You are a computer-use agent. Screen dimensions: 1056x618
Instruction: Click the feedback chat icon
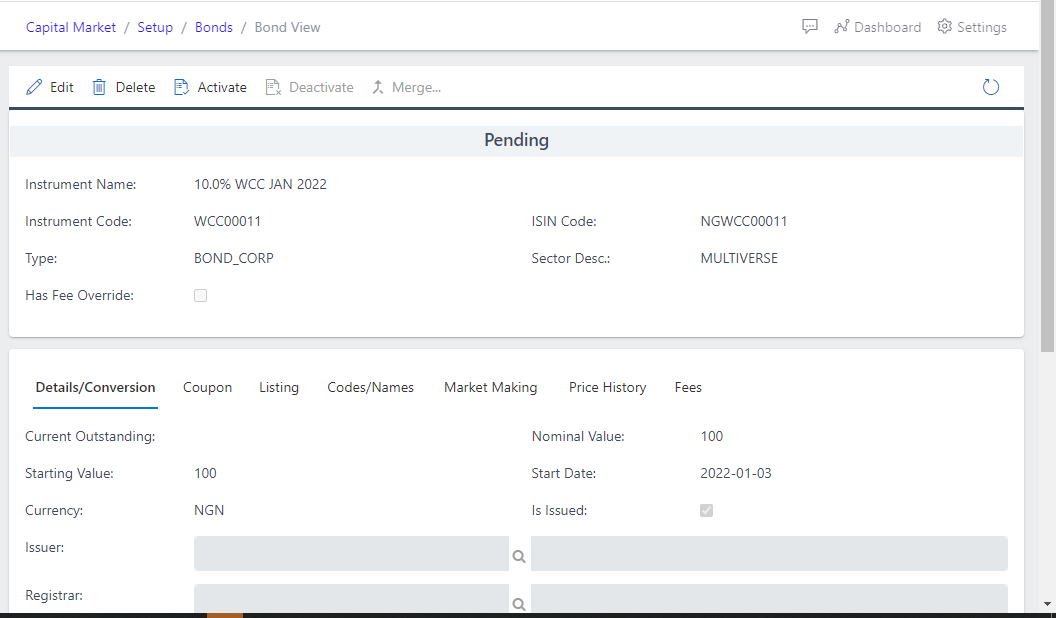coord(809,26)
